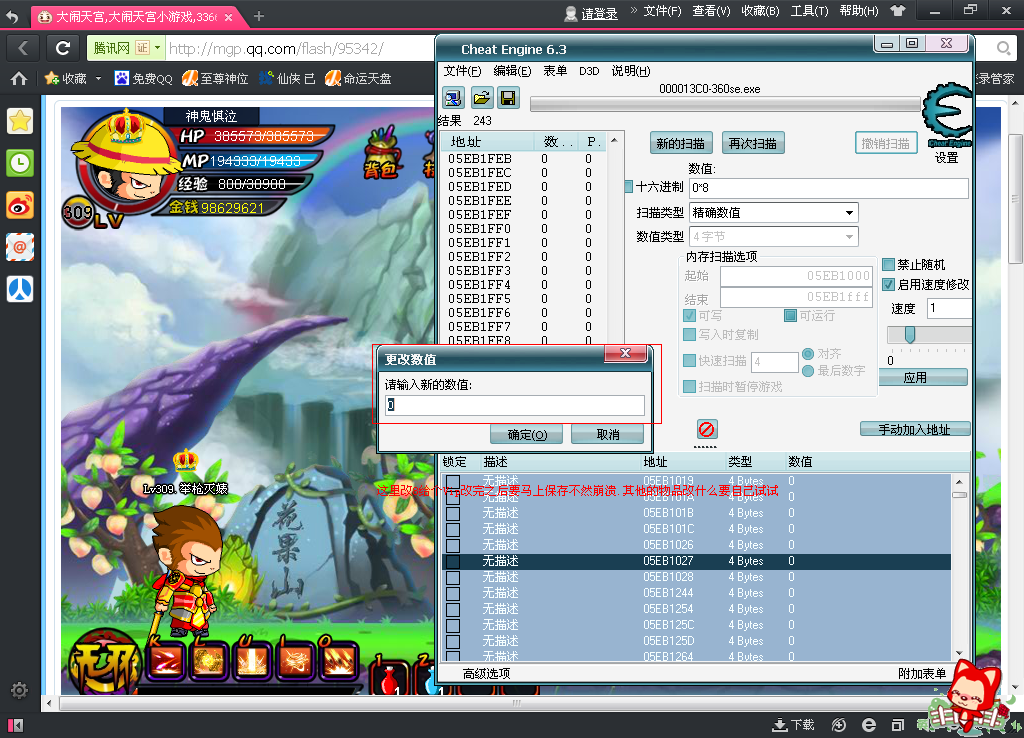Click the speed slider handle
Image resolution: width=1024 pixels, height=738 pixels.
coord(909,335)
